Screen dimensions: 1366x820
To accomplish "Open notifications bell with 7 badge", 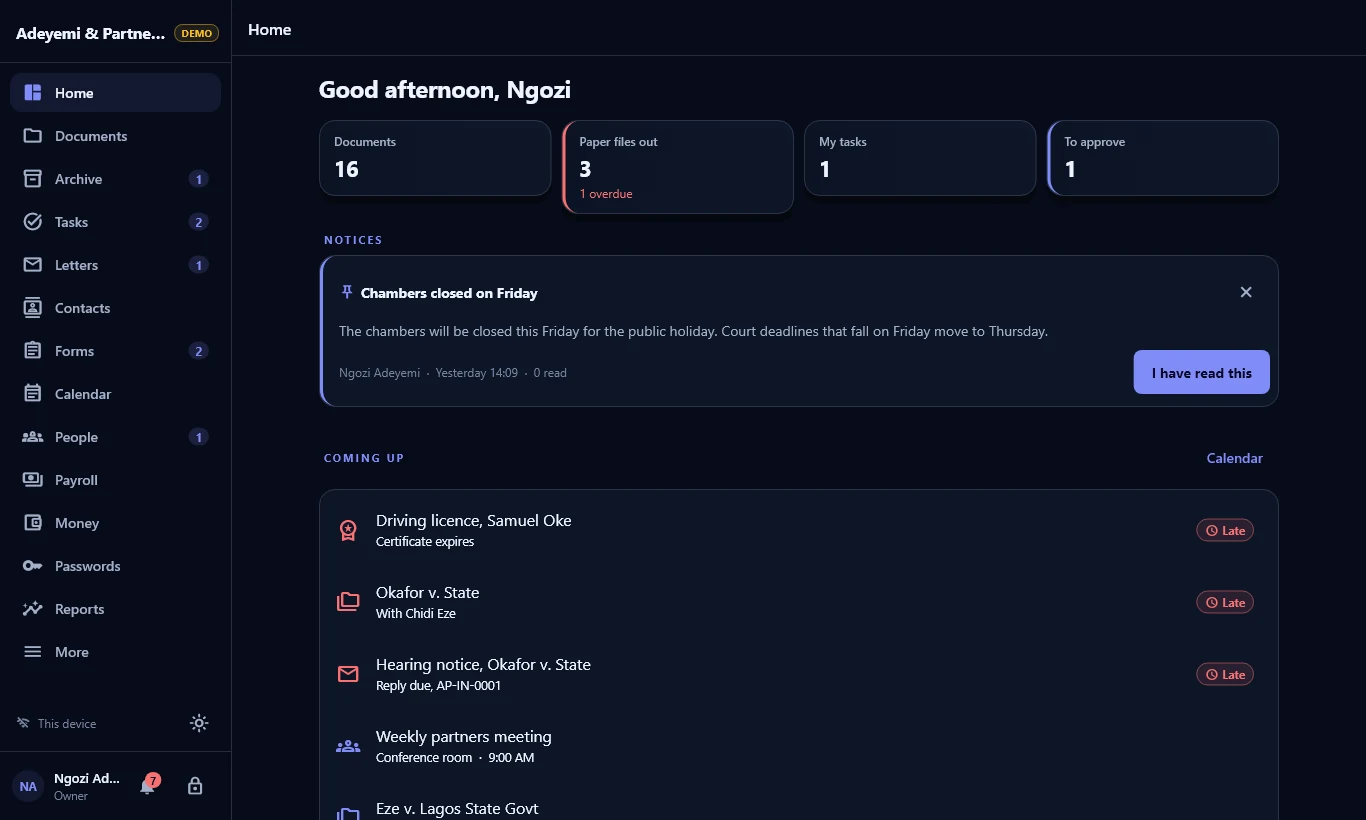I will click(x=148, y=785).
